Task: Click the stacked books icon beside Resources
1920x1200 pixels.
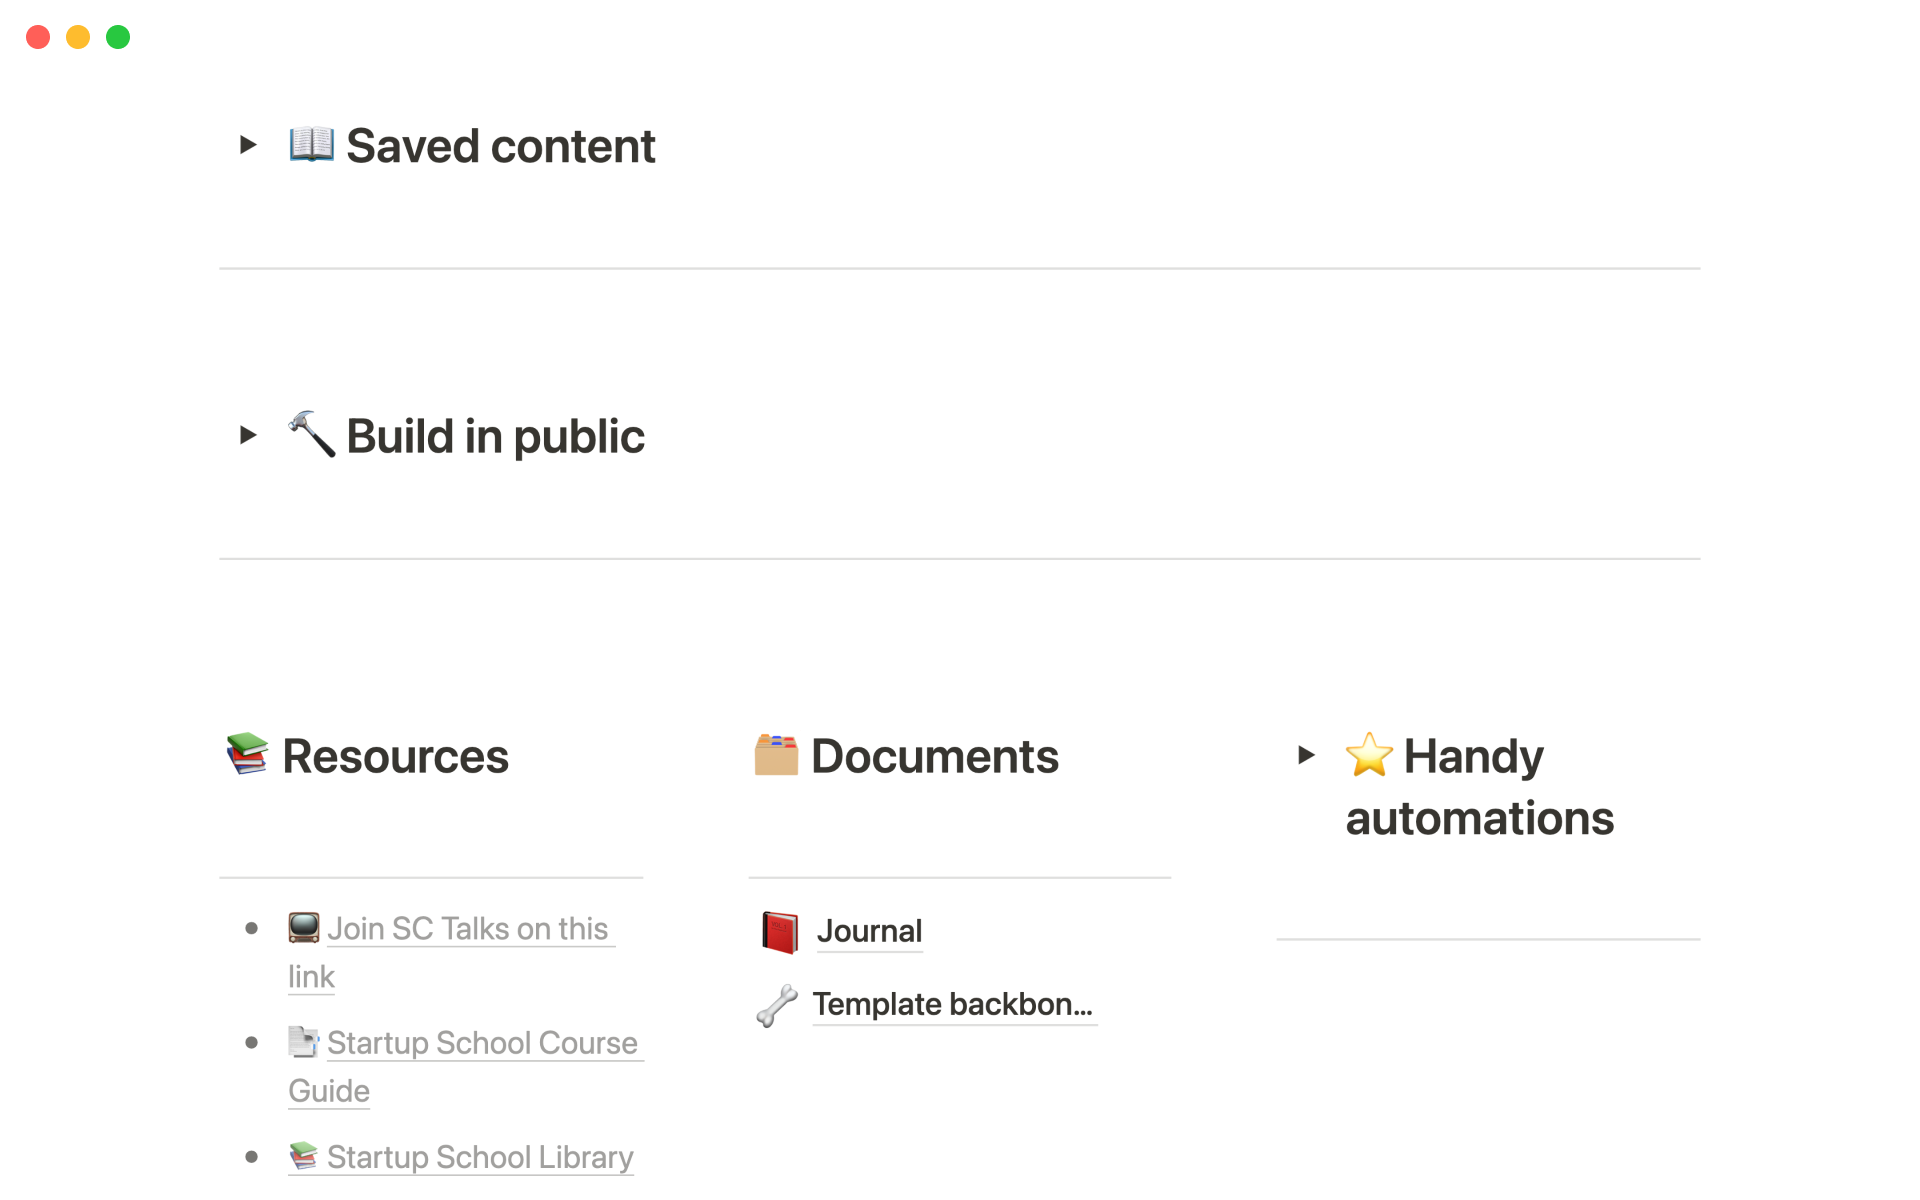Action: pos(247,754)
